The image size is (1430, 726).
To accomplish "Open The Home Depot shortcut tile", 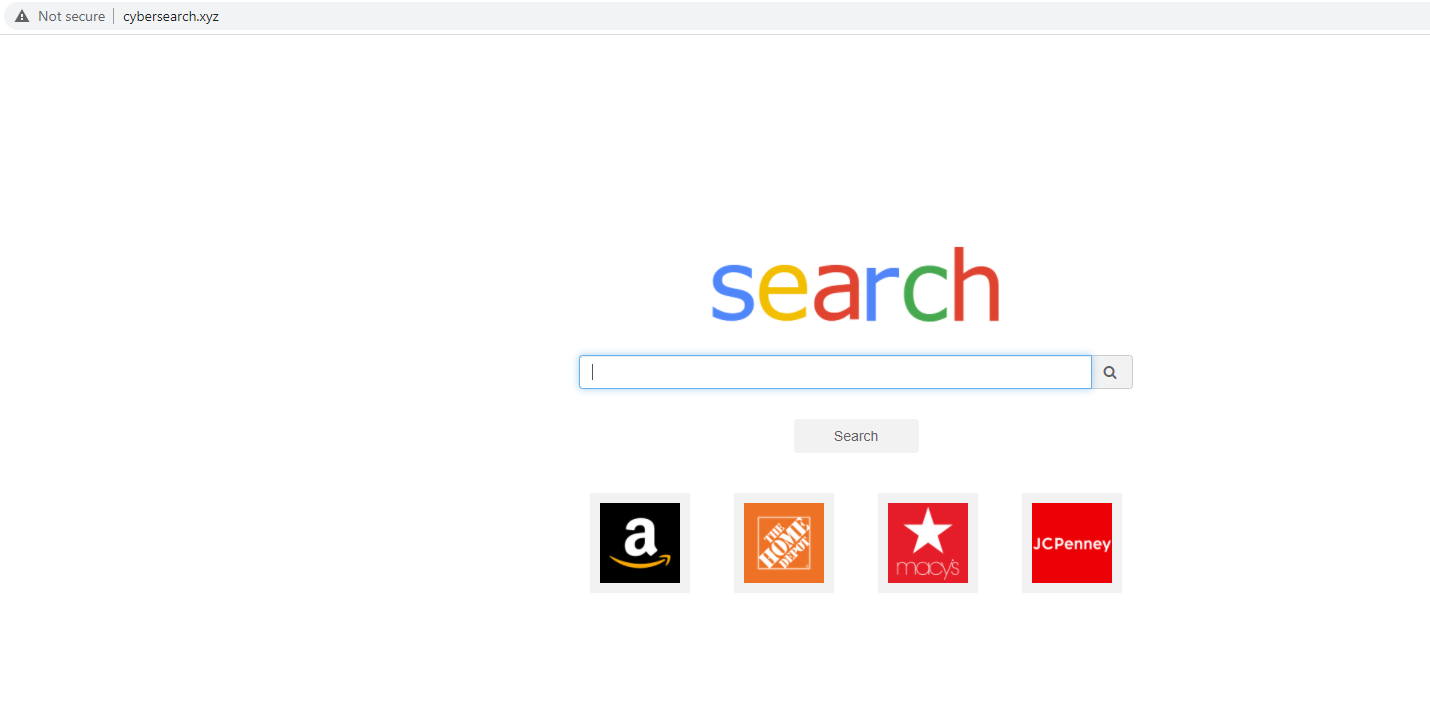I will (784, 543).
